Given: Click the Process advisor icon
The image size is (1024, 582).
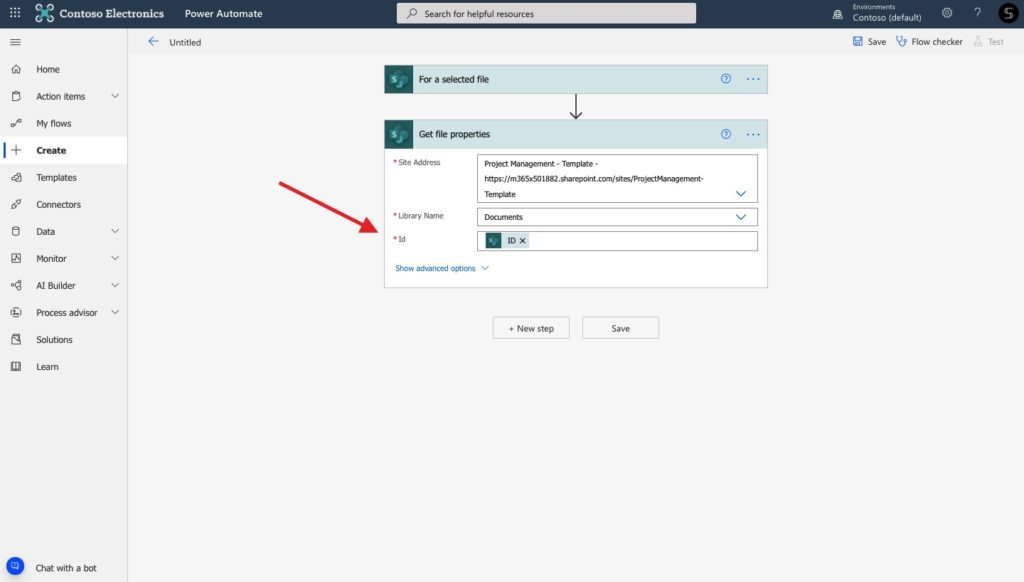Looking at the screenshot, I should 16,312.
